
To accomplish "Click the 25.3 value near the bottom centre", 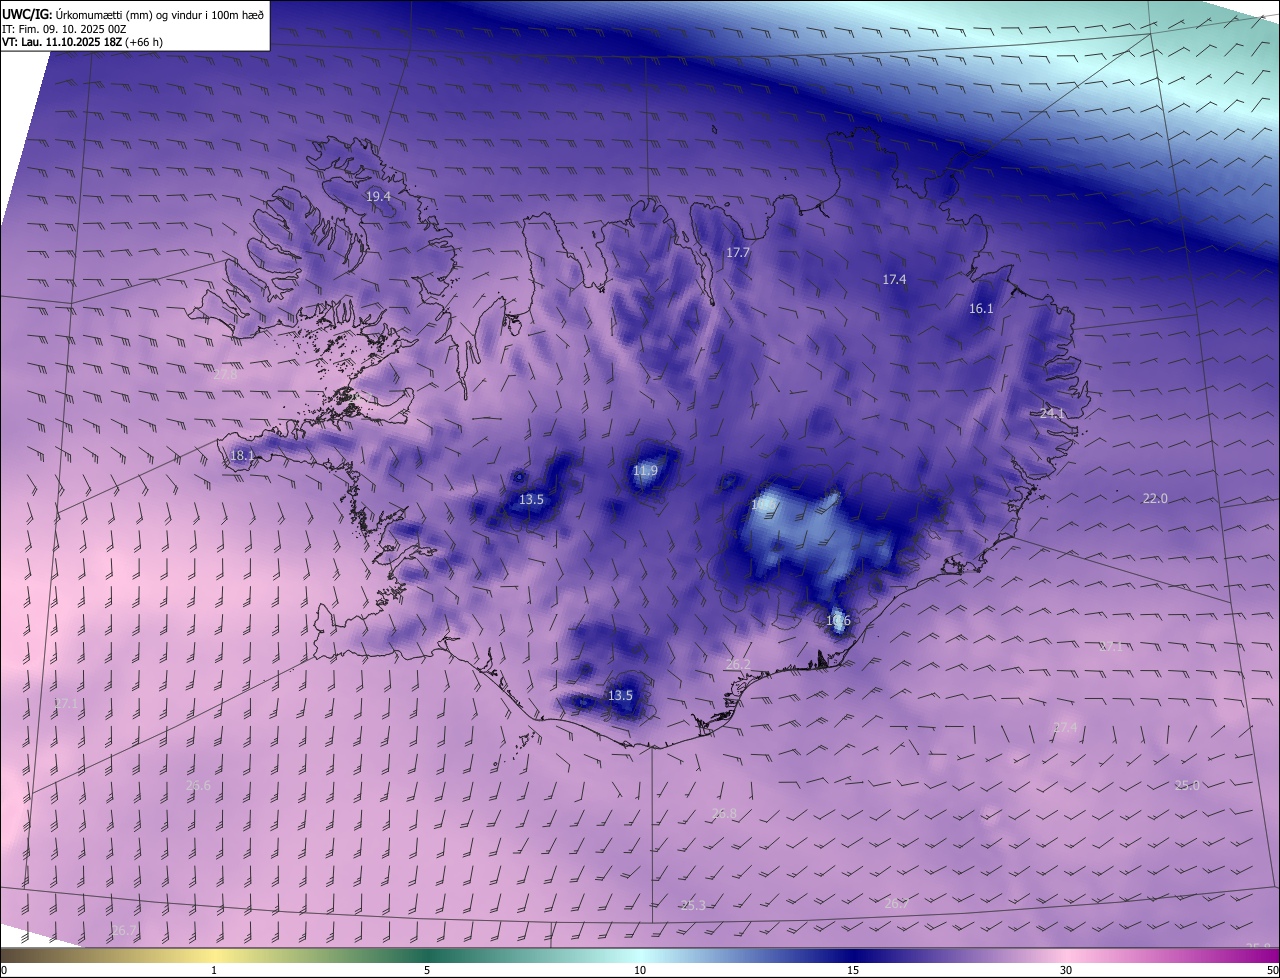I will (x=693, y=905).
